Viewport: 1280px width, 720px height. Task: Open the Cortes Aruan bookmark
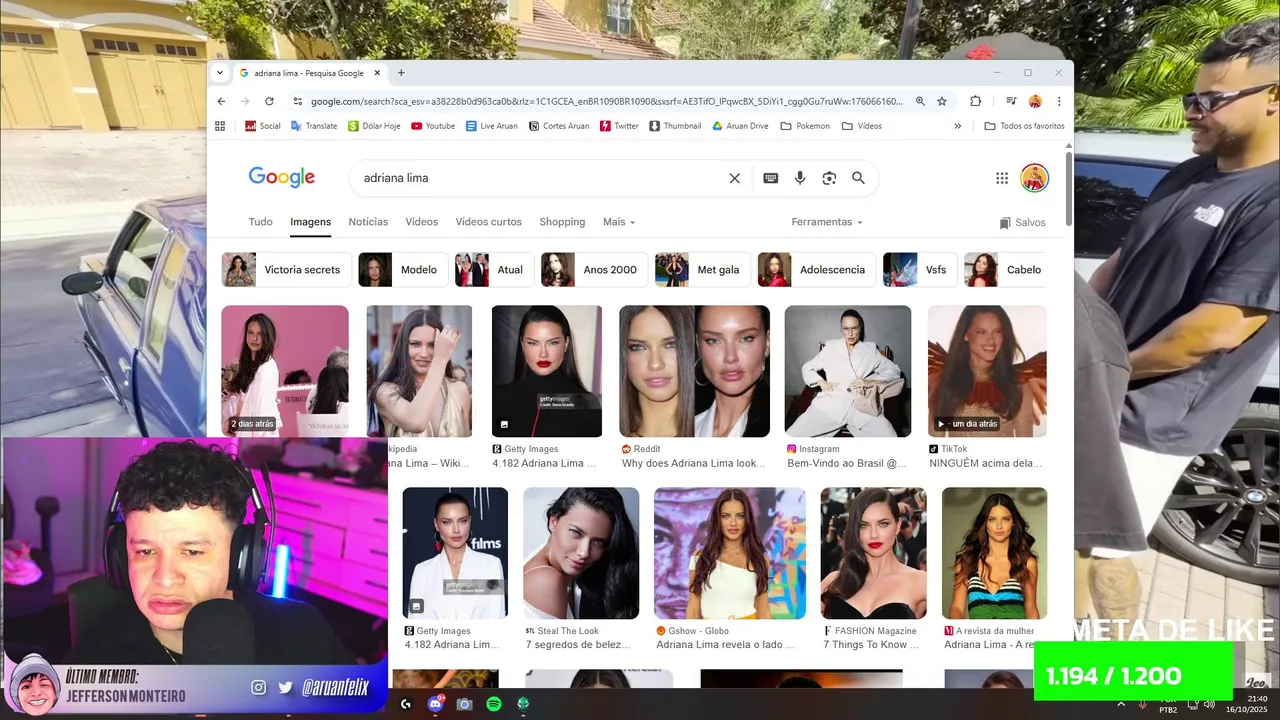tap(559, 126)
